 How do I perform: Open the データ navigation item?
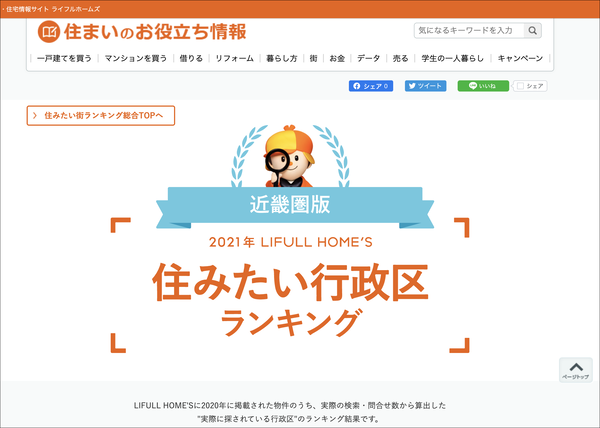pos(368,59)
